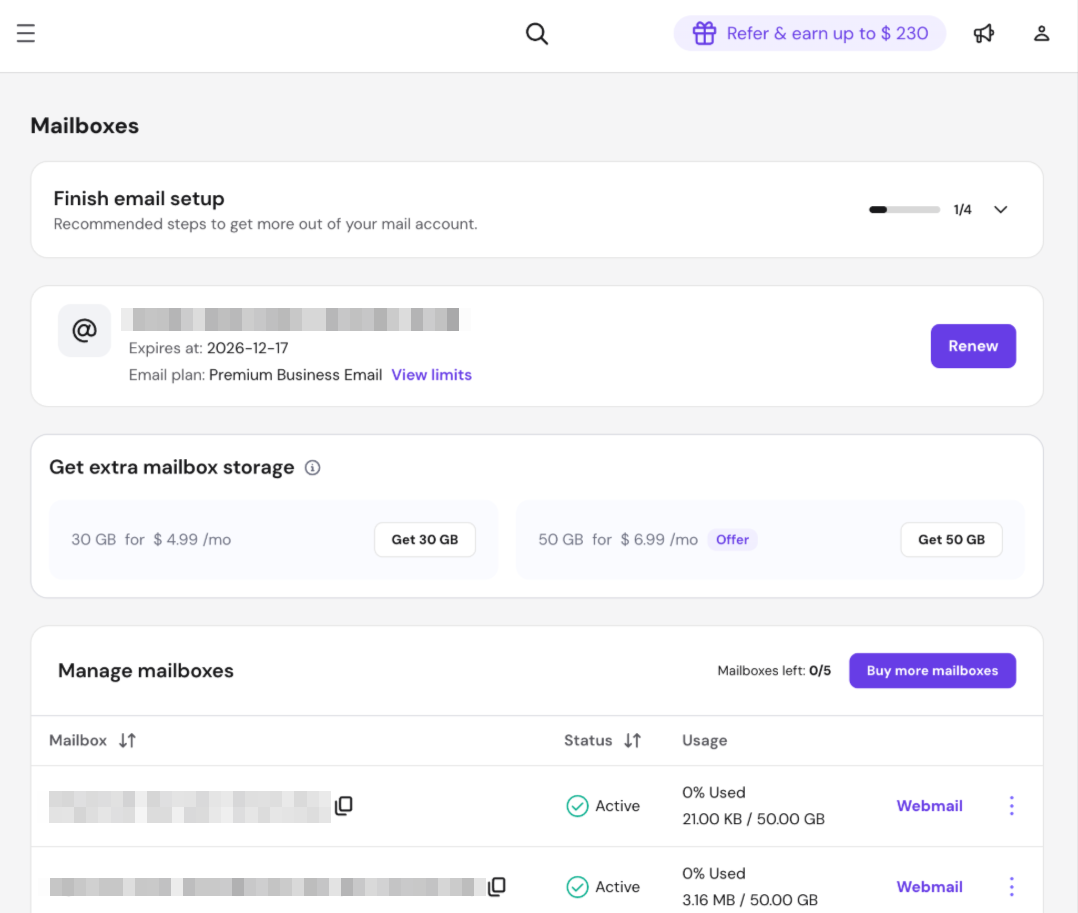This screenshot has height=913, width=1078.
Task: Sort table by Mailbox column
Action: (127, 741)
